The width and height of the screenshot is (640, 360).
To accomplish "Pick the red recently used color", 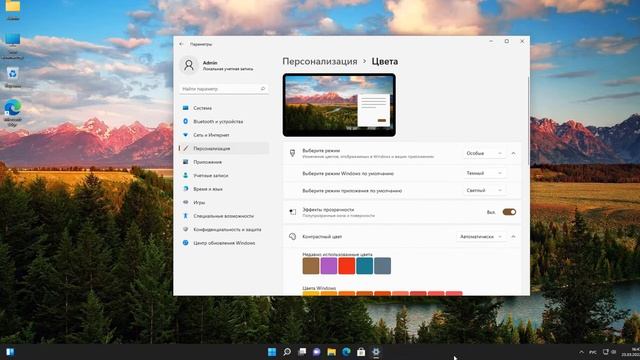I will [347, 266].
